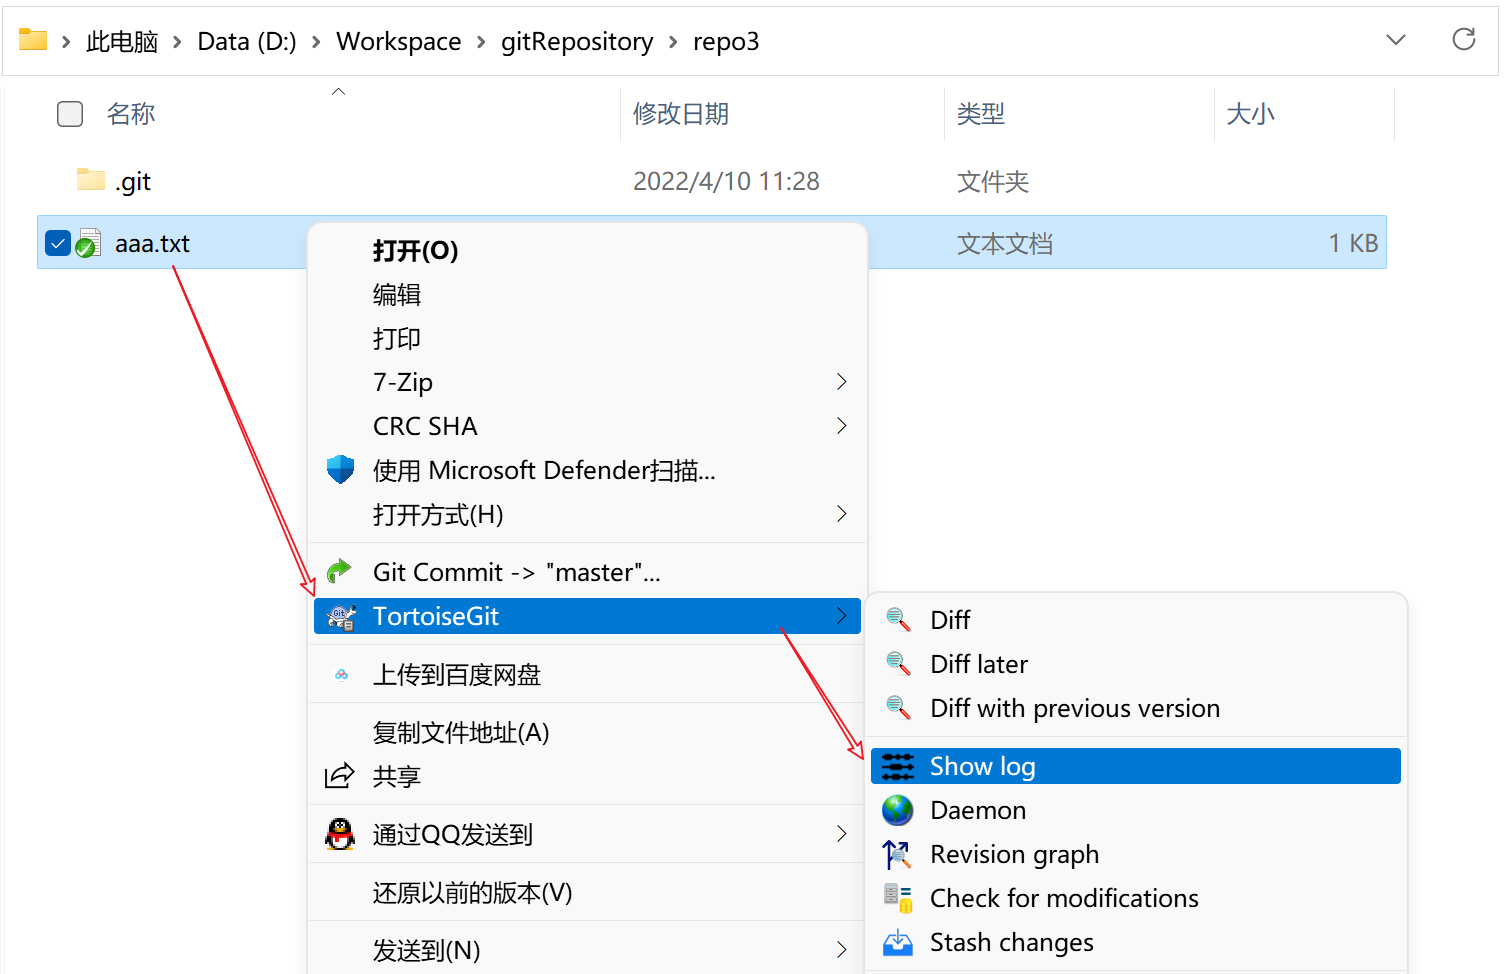The image size is (1504, 974).
Task: Choose Diff later from TortoiseGit submenu
Action: (978, 665)
